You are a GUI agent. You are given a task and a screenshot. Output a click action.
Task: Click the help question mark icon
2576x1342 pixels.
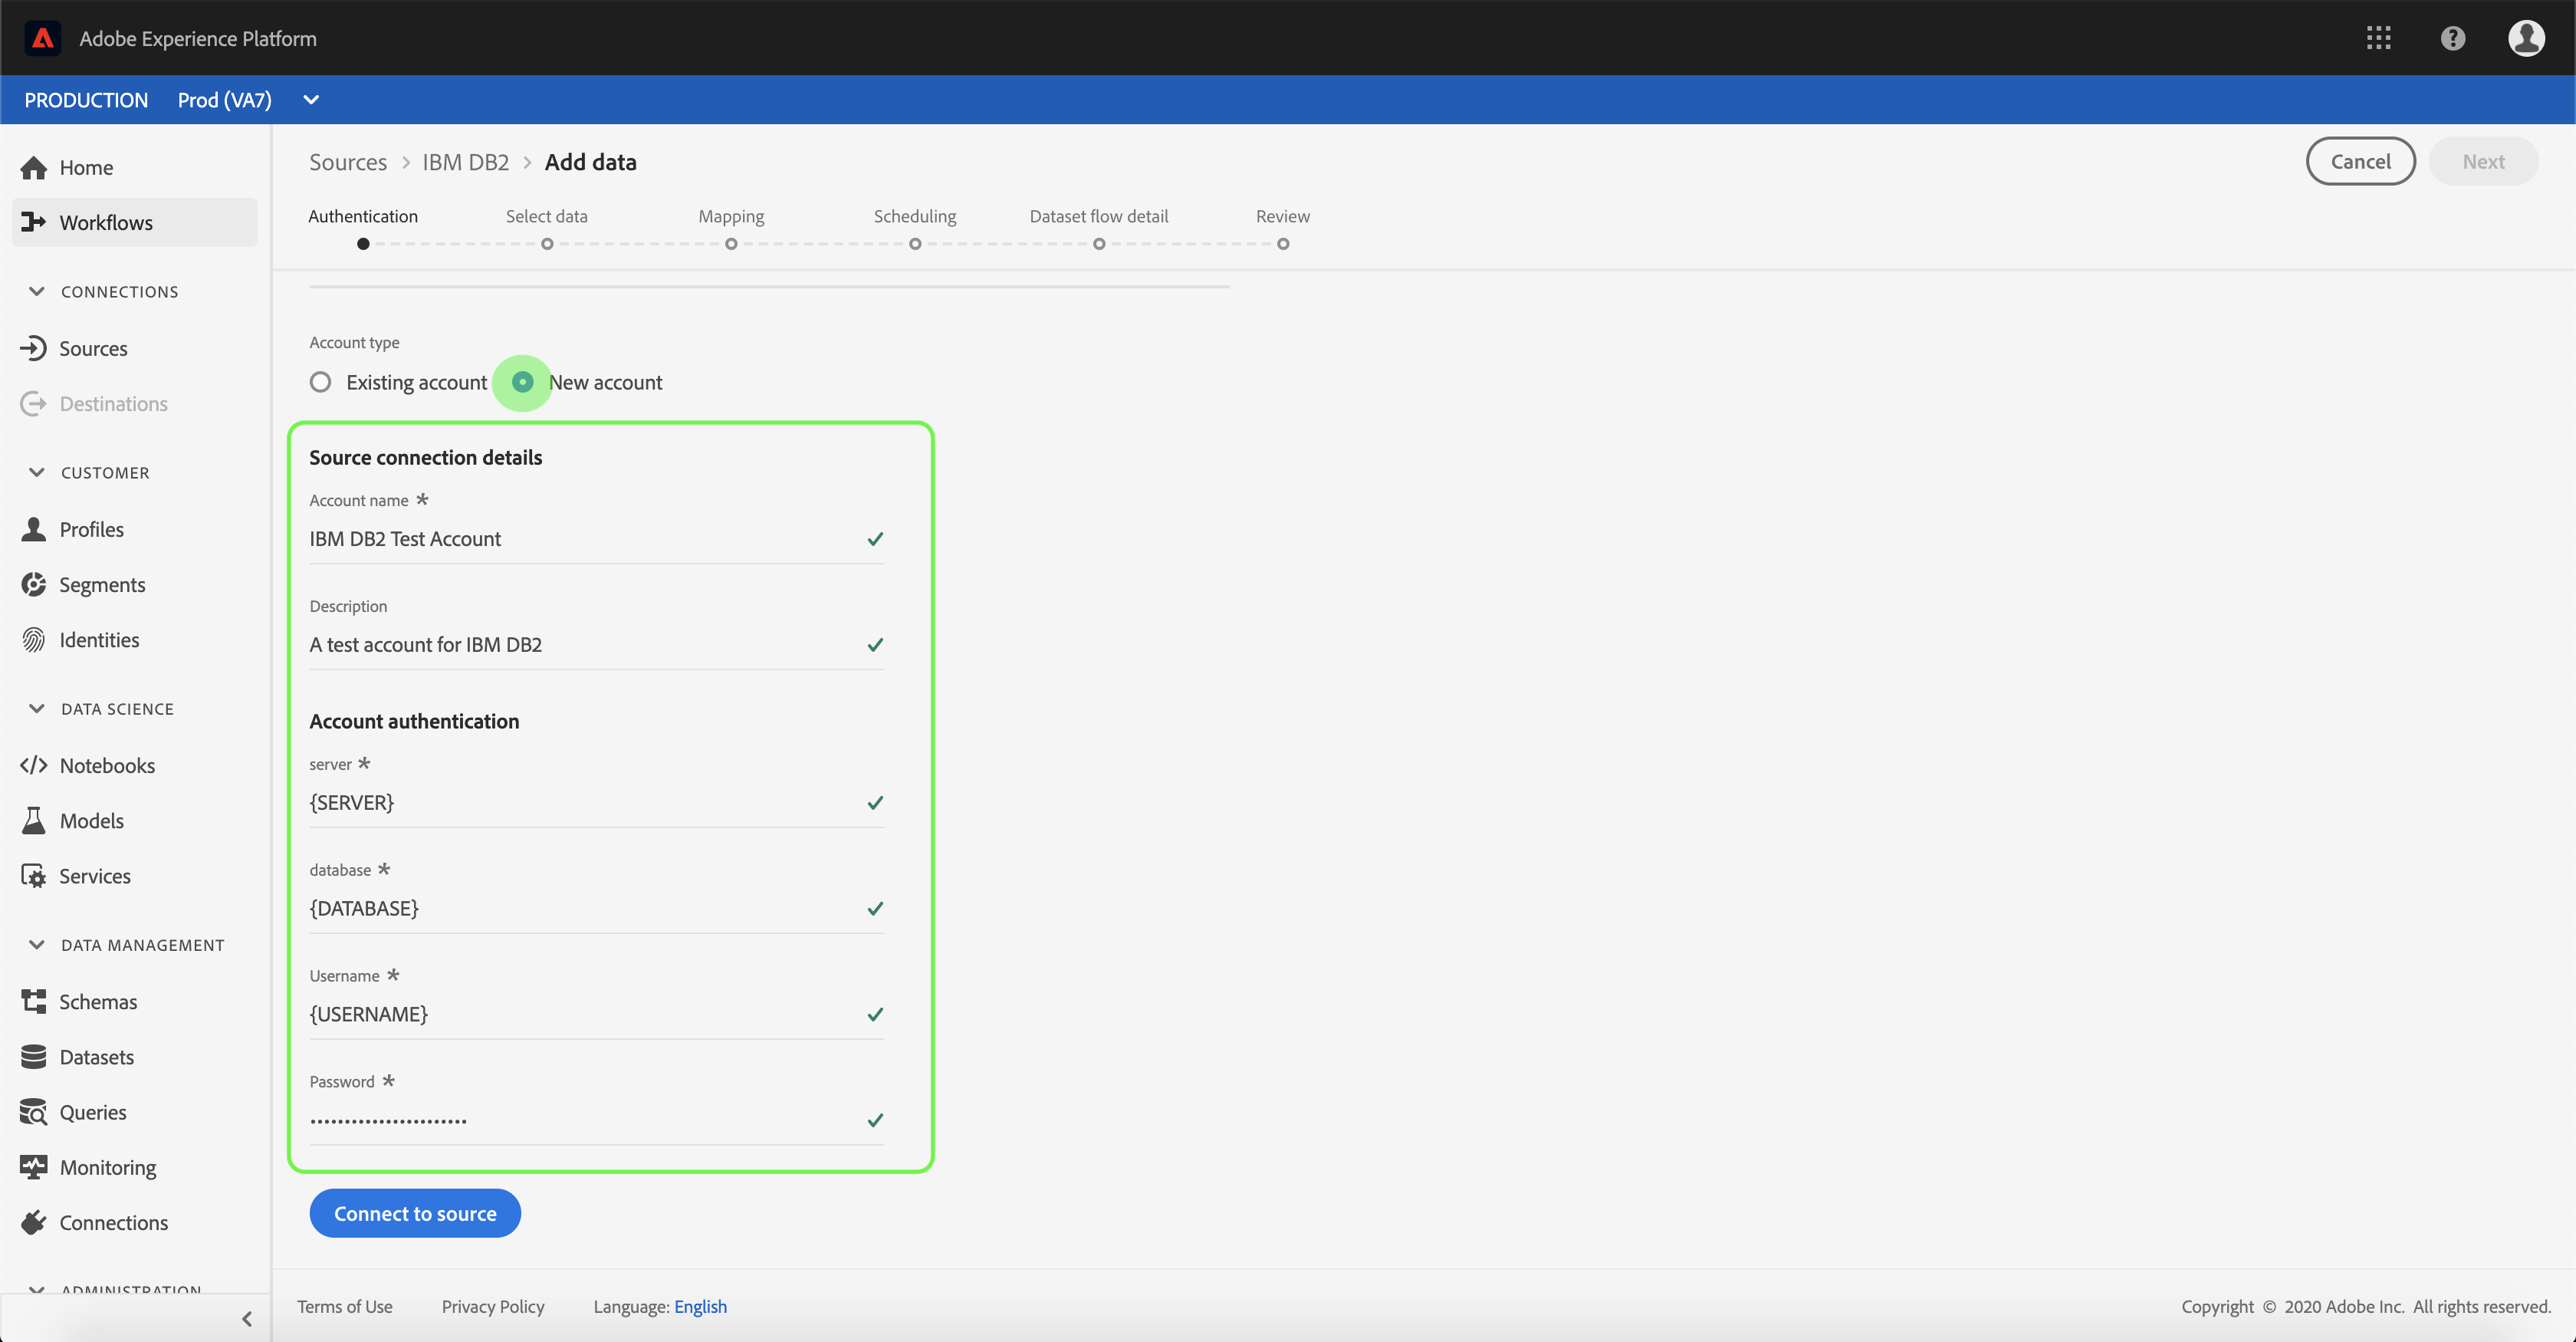(x=2452, y=38)
